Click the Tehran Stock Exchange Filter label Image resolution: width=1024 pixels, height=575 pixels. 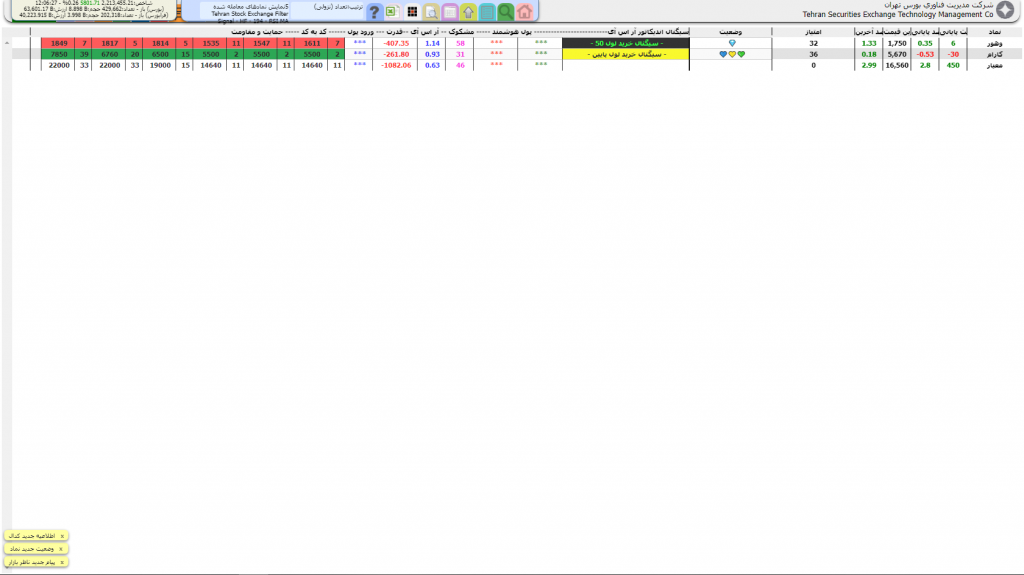pos(249,14)
